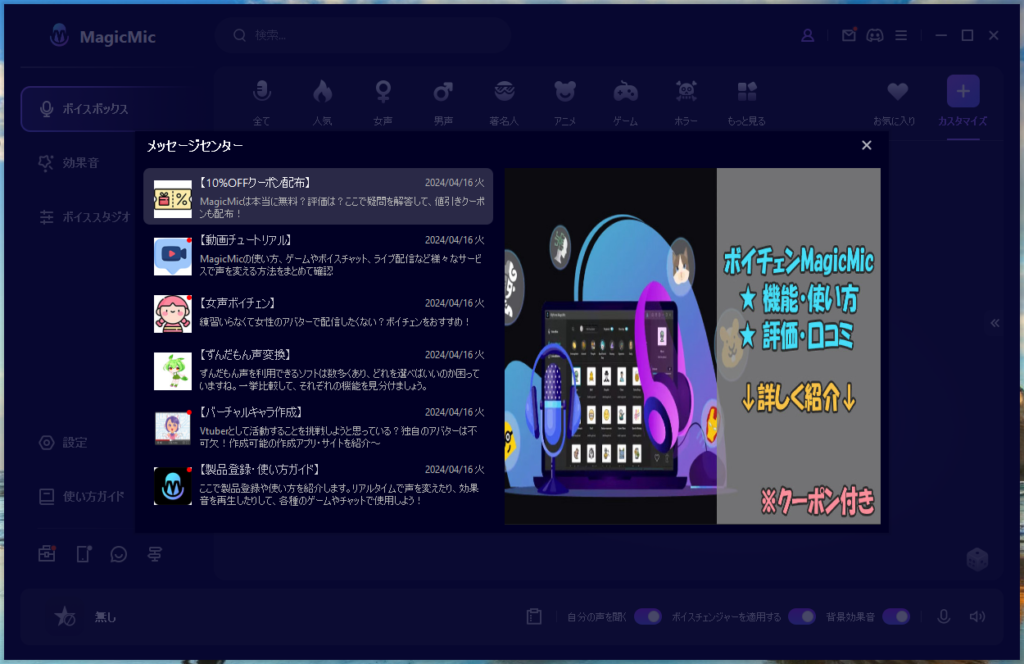Open 設定 in the sidebar
Viewport: 1024px width, 664px height.
coord(63,443)
